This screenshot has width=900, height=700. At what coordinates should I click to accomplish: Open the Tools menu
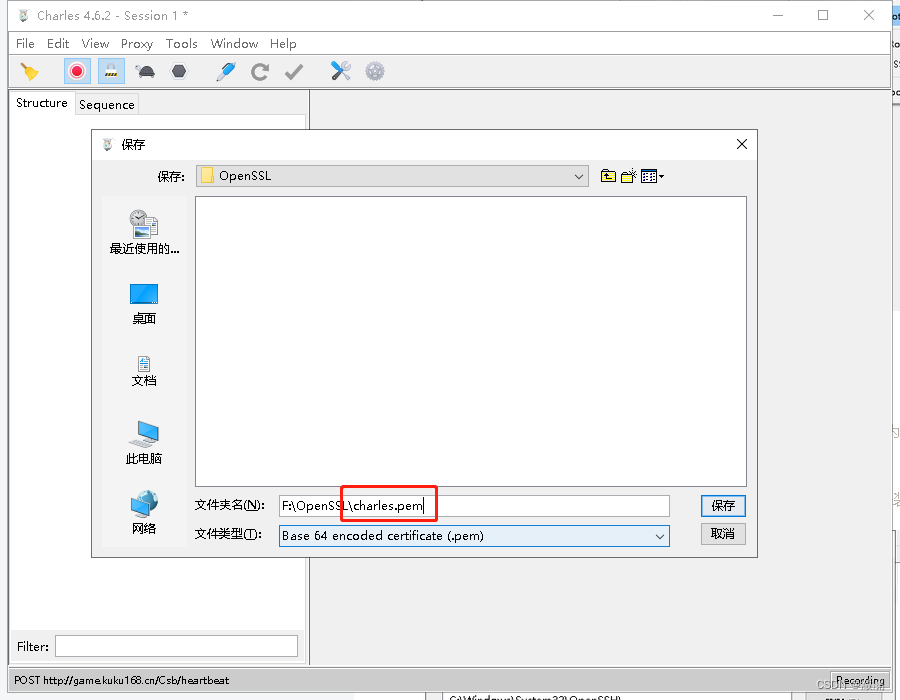click(x=181, y=44)
